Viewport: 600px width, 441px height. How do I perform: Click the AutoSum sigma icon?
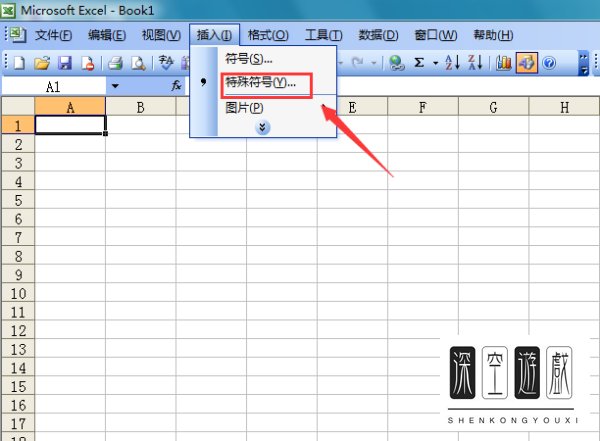(419, 62)
